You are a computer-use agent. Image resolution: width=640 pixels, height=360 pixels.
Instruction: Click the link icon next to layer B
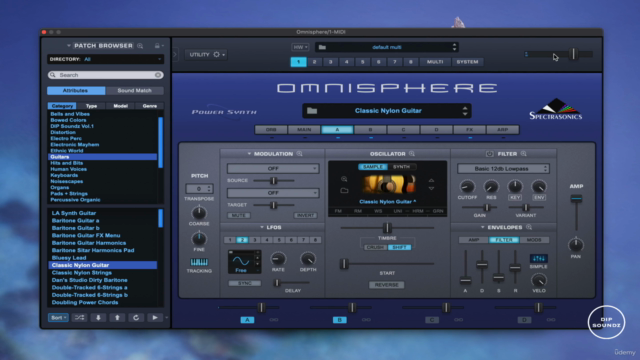point(366,320)
